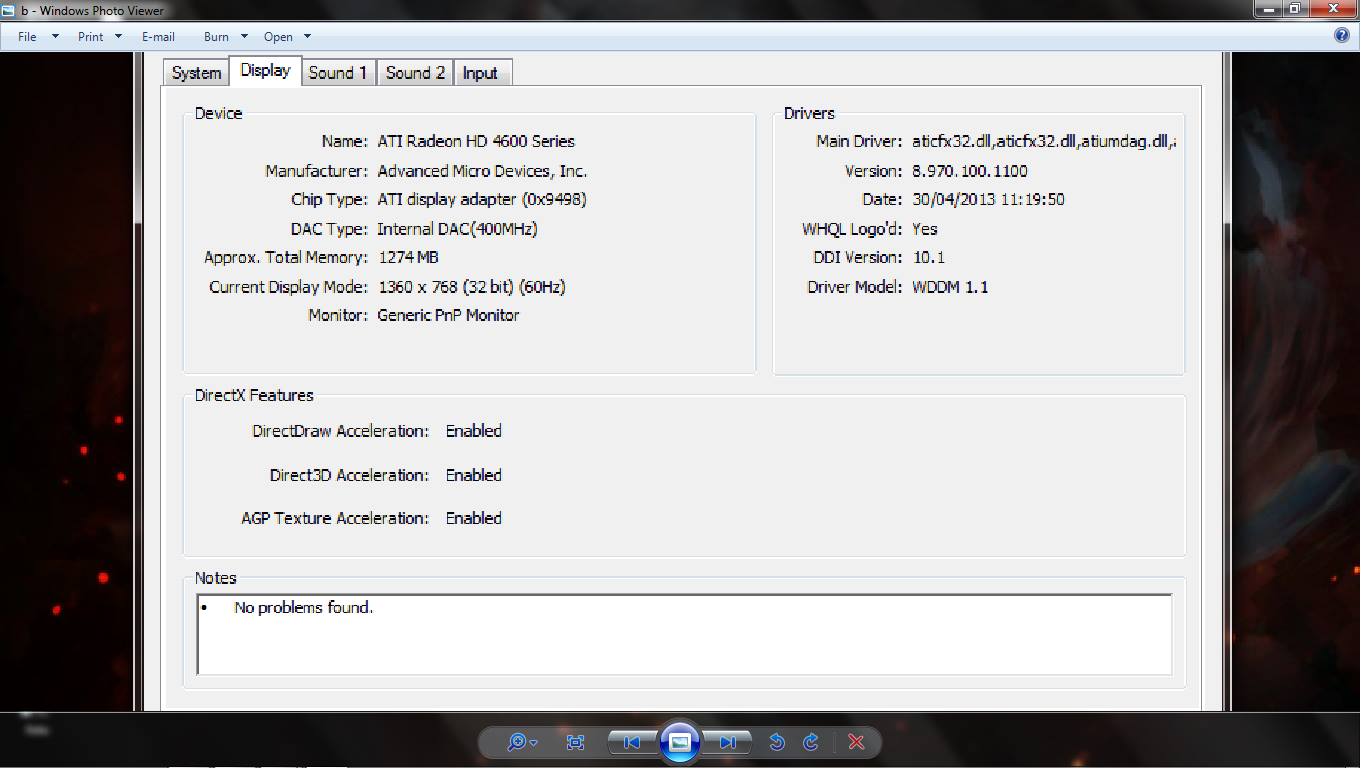Screen dimensions: 1364x768
Task: Select the magnifier zoom tool
Action: pos(516,742)
